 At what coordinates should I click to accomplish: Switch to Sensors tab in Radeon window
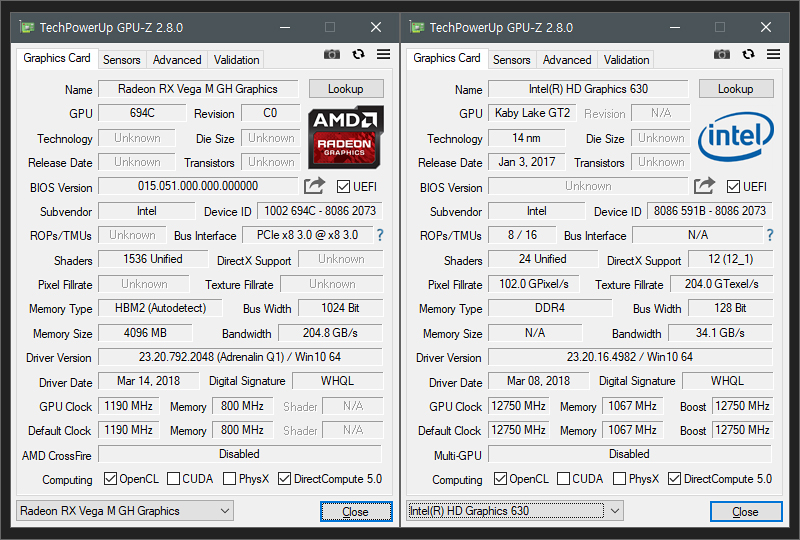pos(121,60)
